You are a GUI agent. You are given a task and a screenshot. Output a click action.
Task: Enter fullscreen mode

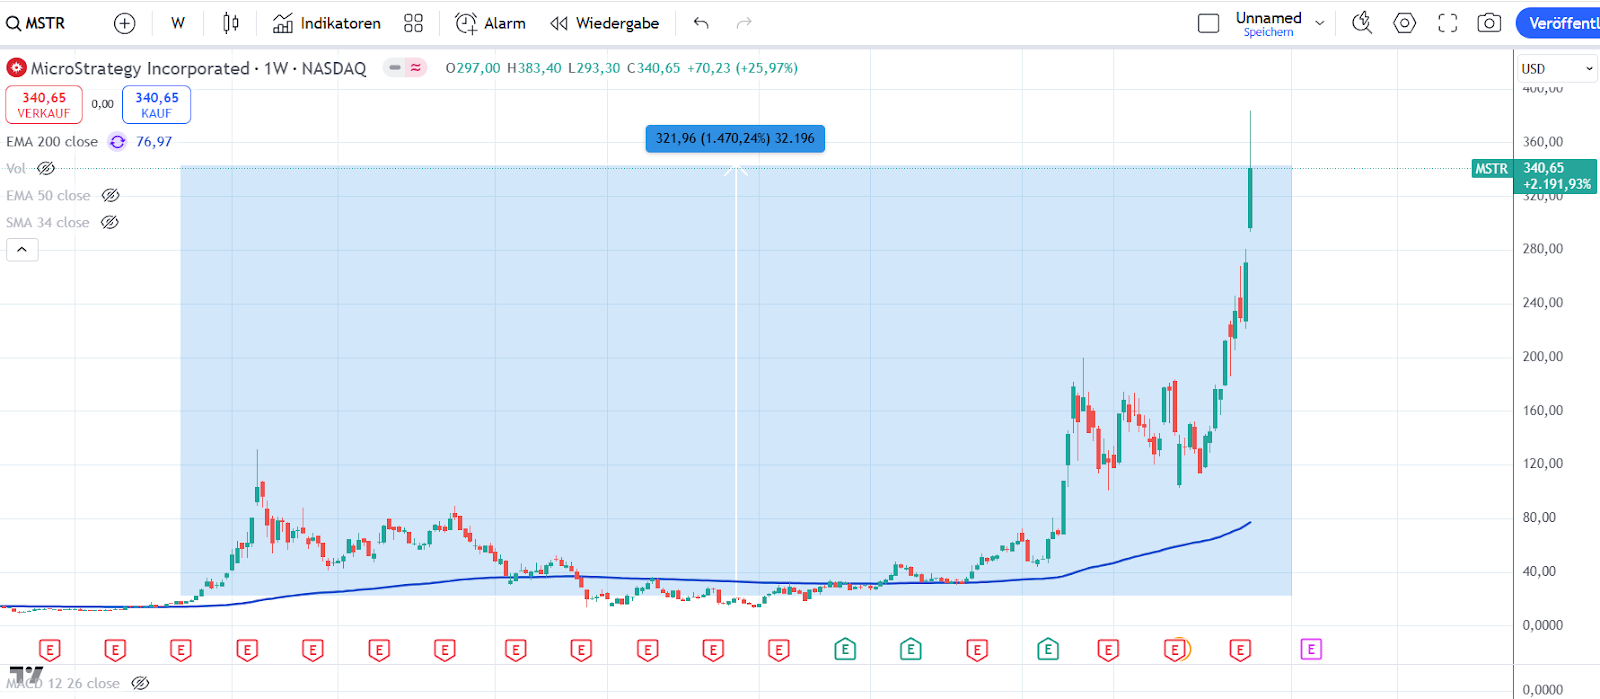(x=1447, y=23)
